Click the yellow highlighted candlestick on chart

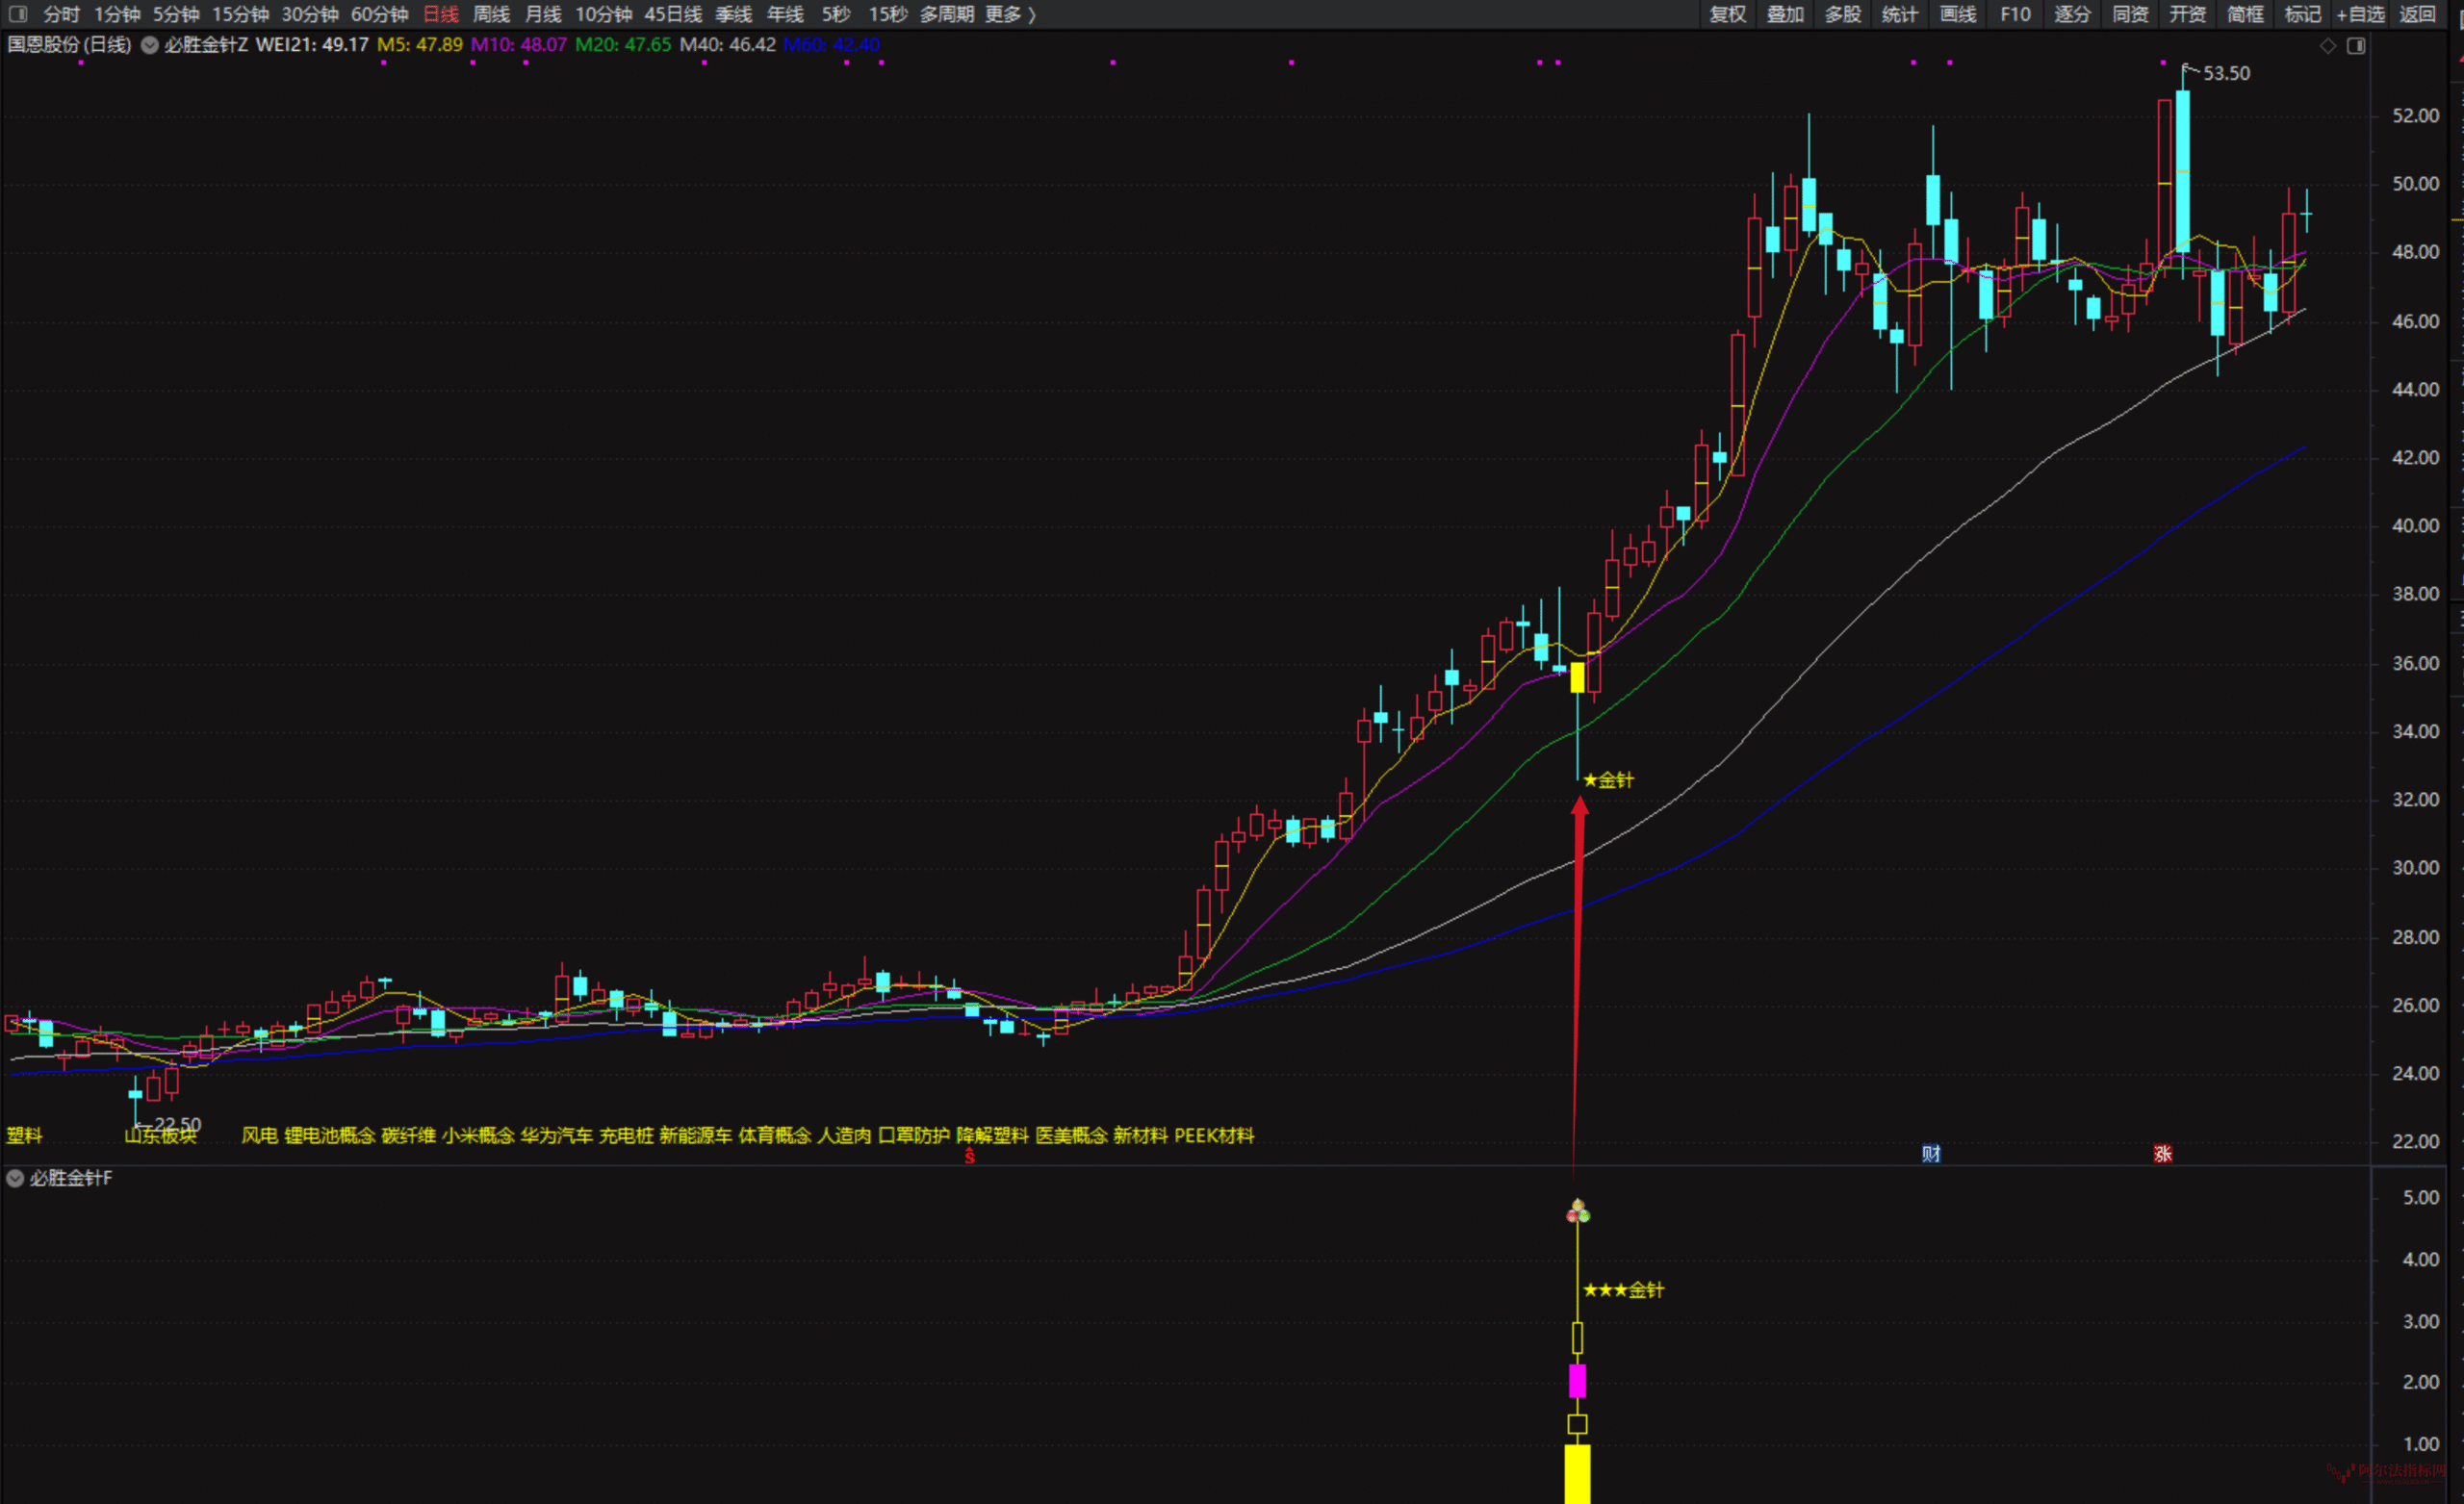1577,678
